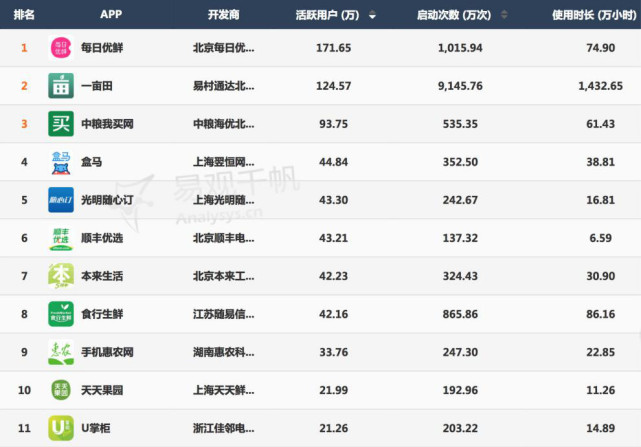Click the orange rank number 3
Screen dimensions: 641x447
24,124
